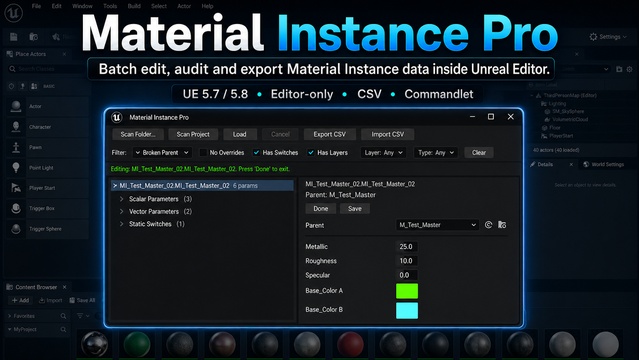639x360 pixels.
Task: Expand Favorites in the Content Browser
Action: 9,316
